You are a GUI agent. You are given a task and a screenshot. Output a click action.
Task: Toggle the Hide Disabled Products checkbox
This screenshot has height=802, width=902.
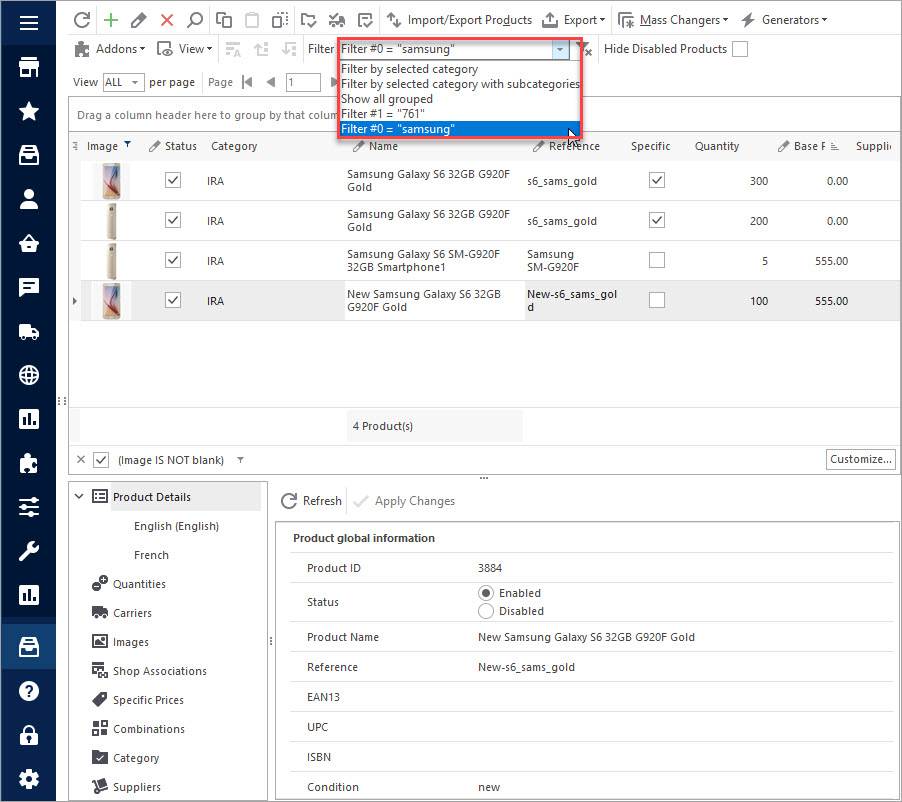click(740, 49)
